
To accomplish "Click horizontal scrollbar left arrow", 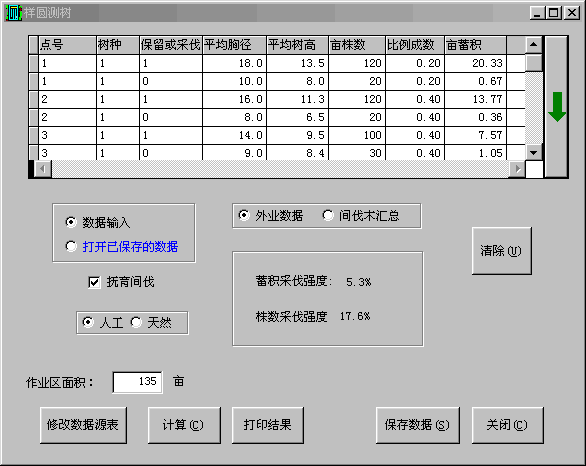I will tap(43, 169).
